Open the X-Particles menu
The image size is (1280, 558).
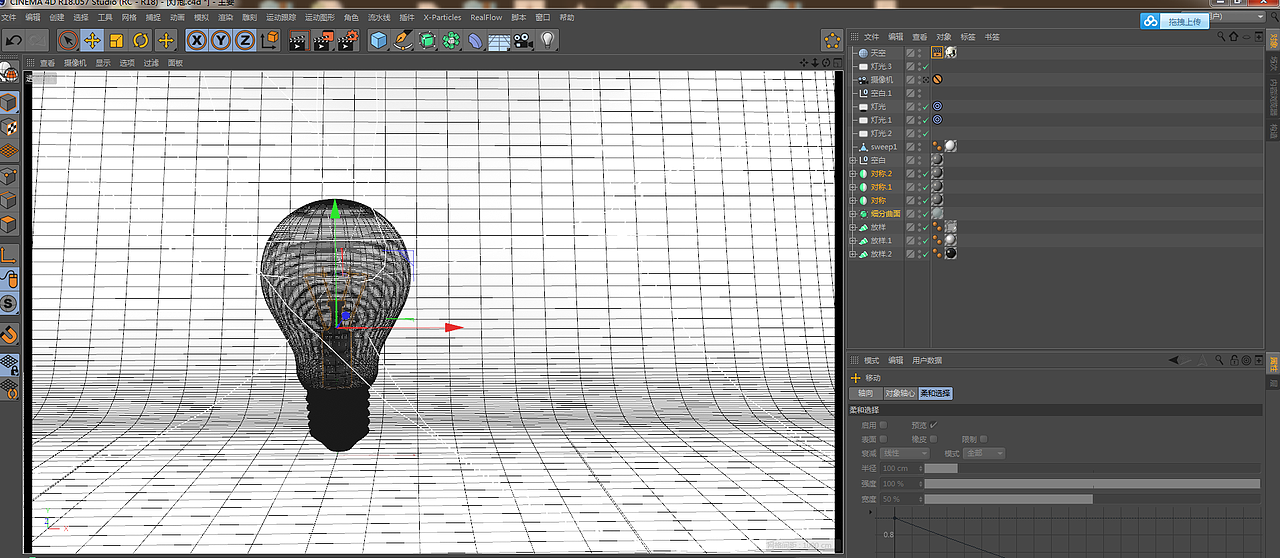point(442,17)
